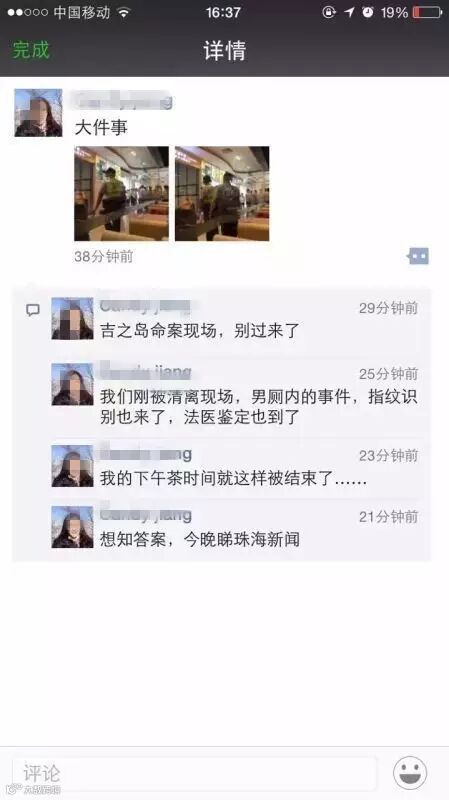Open second posted photo thumbnail
This screenshot has width=449, height=800.
(x=222, y=193)
